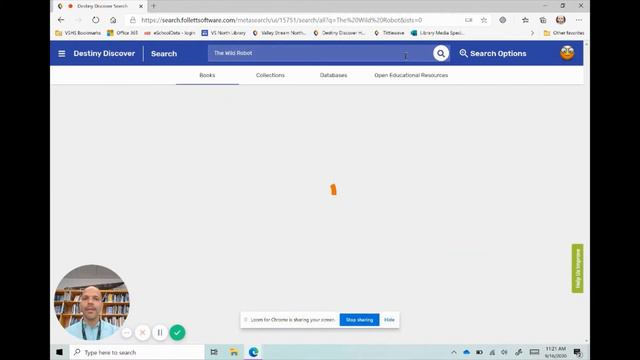The width and height of the screenshot is (640, 360).
Task: Go back with browser back arrow
Action: [x=61, y=20]
